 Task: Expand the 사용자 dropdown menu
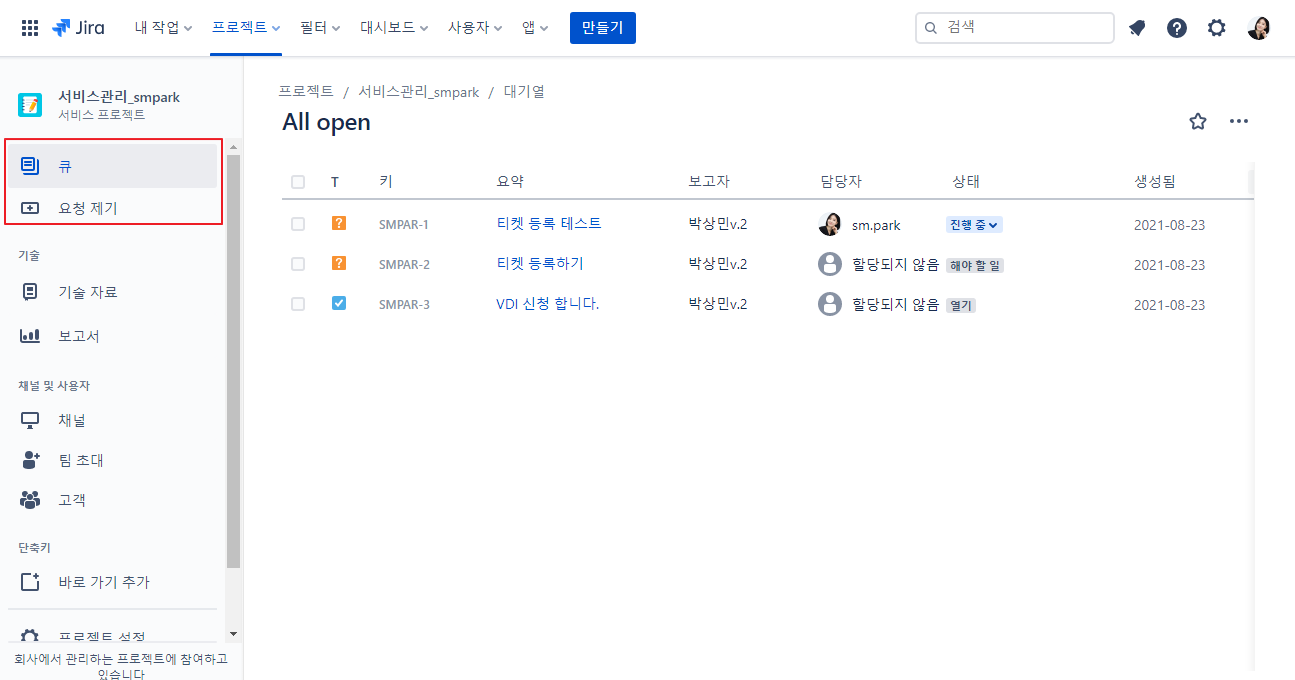476,28
